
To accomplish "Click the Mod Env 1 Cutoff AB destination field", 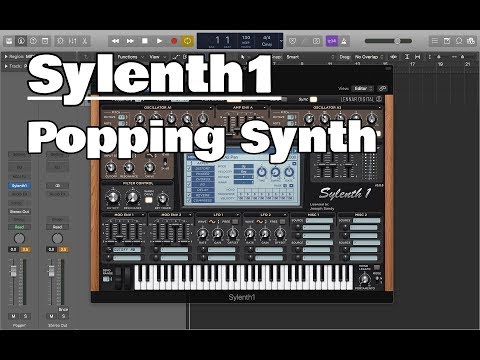I will pyautogui.click(x=127, y=249).
